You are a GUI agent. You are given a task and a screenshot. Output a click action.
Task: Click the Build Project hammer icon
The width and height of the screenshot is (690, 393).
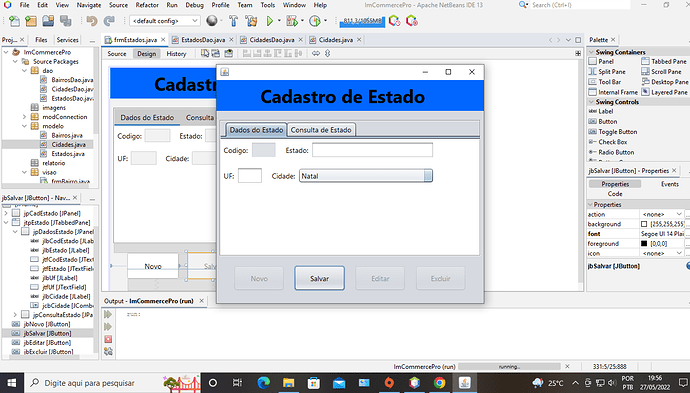[x=233, y=21]
